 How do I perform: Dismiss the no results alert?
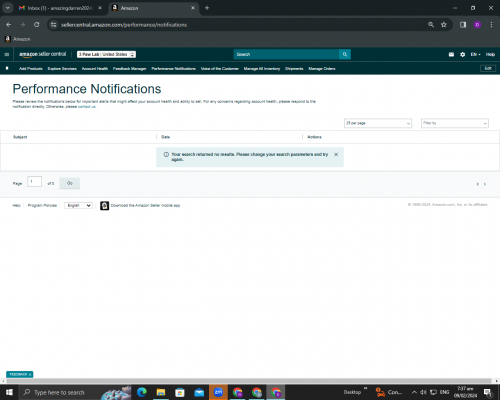tap(336, 154)
